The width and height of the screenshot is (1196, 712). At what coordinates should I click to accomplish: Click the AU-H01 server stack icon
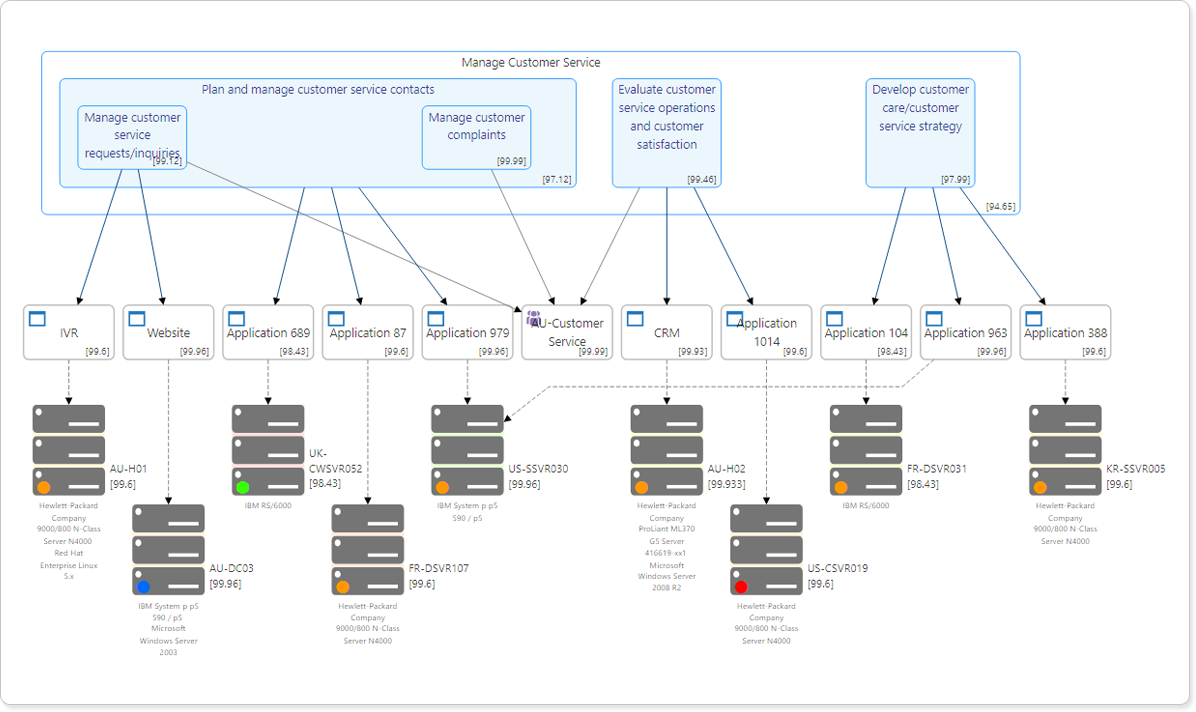pyautogui.click(x=69, y=448)
